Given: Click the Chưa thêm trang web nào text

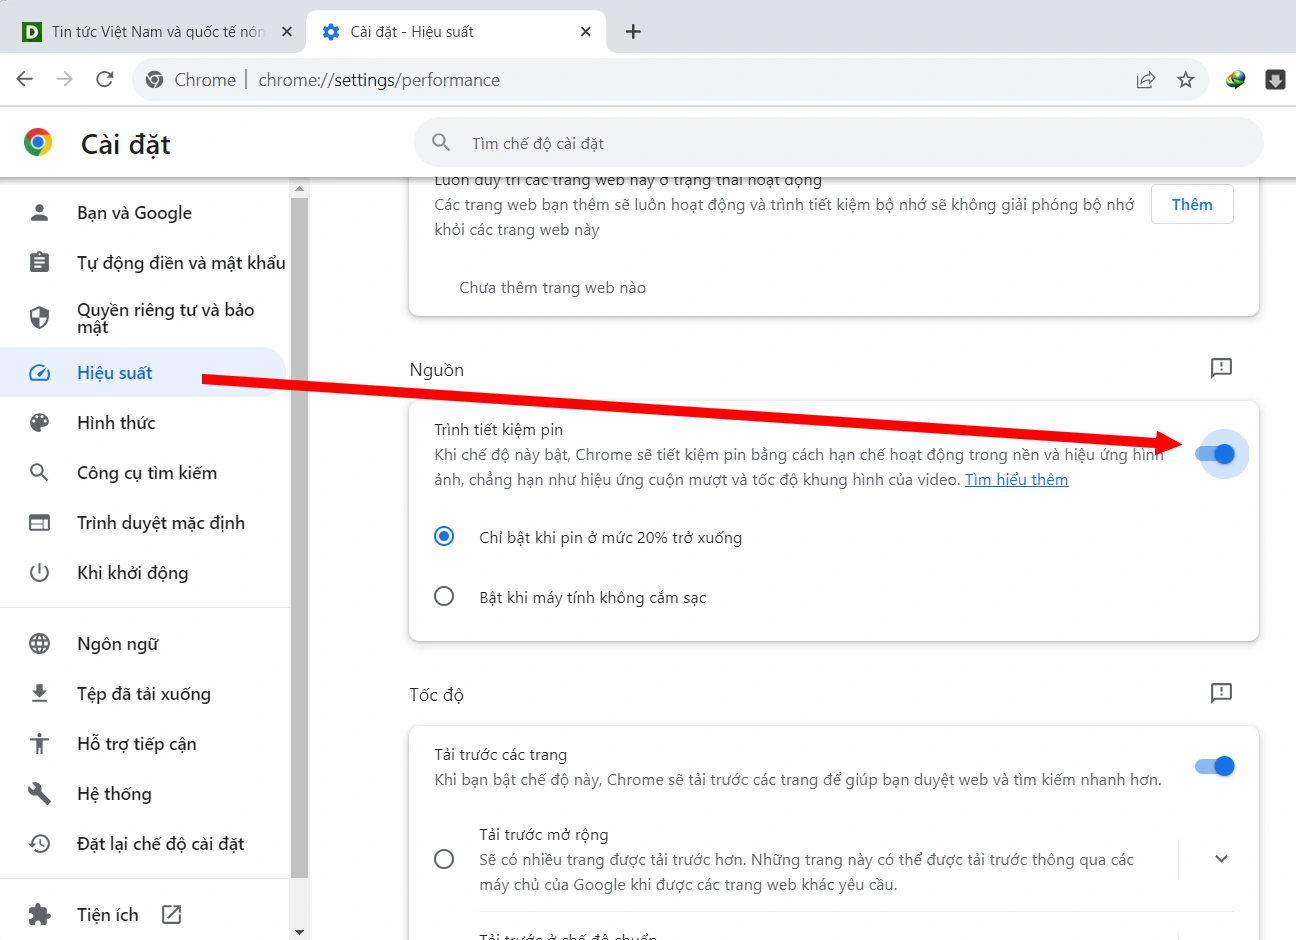Looking at the screenshot, I should (552, 288).
